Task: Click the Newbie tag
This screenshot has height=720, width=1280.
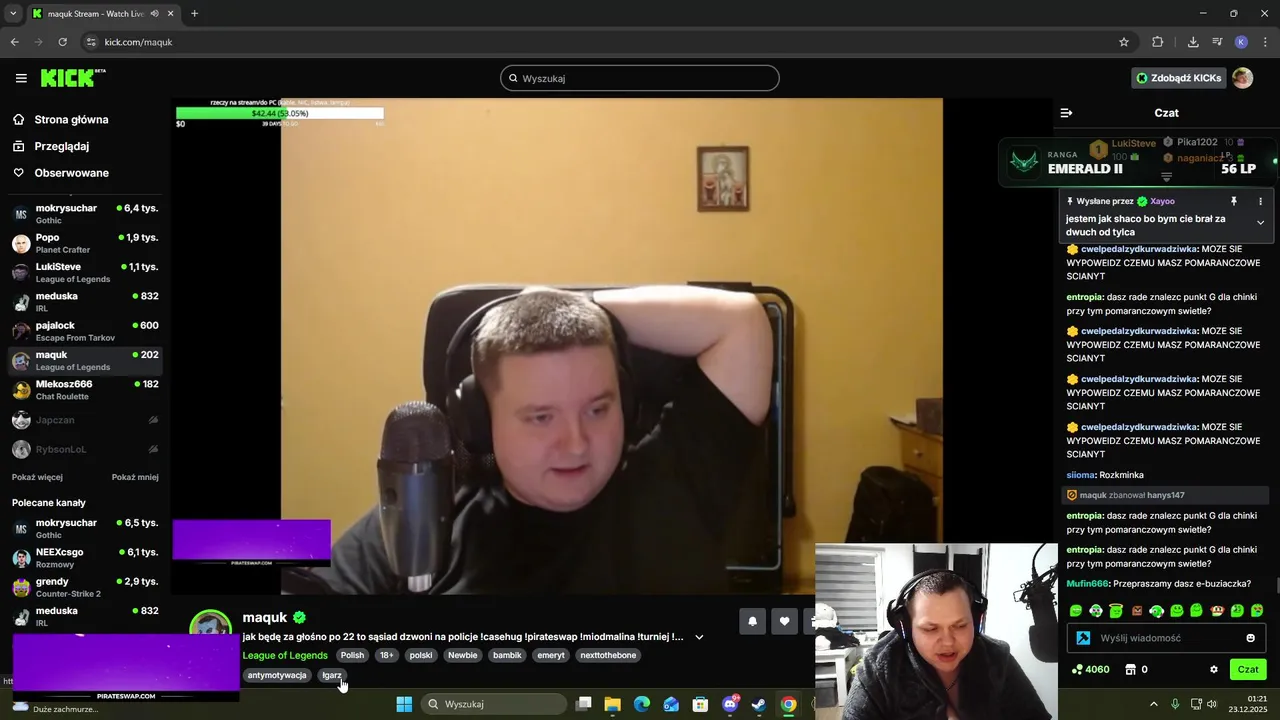Action: click(x=463, y=655)
